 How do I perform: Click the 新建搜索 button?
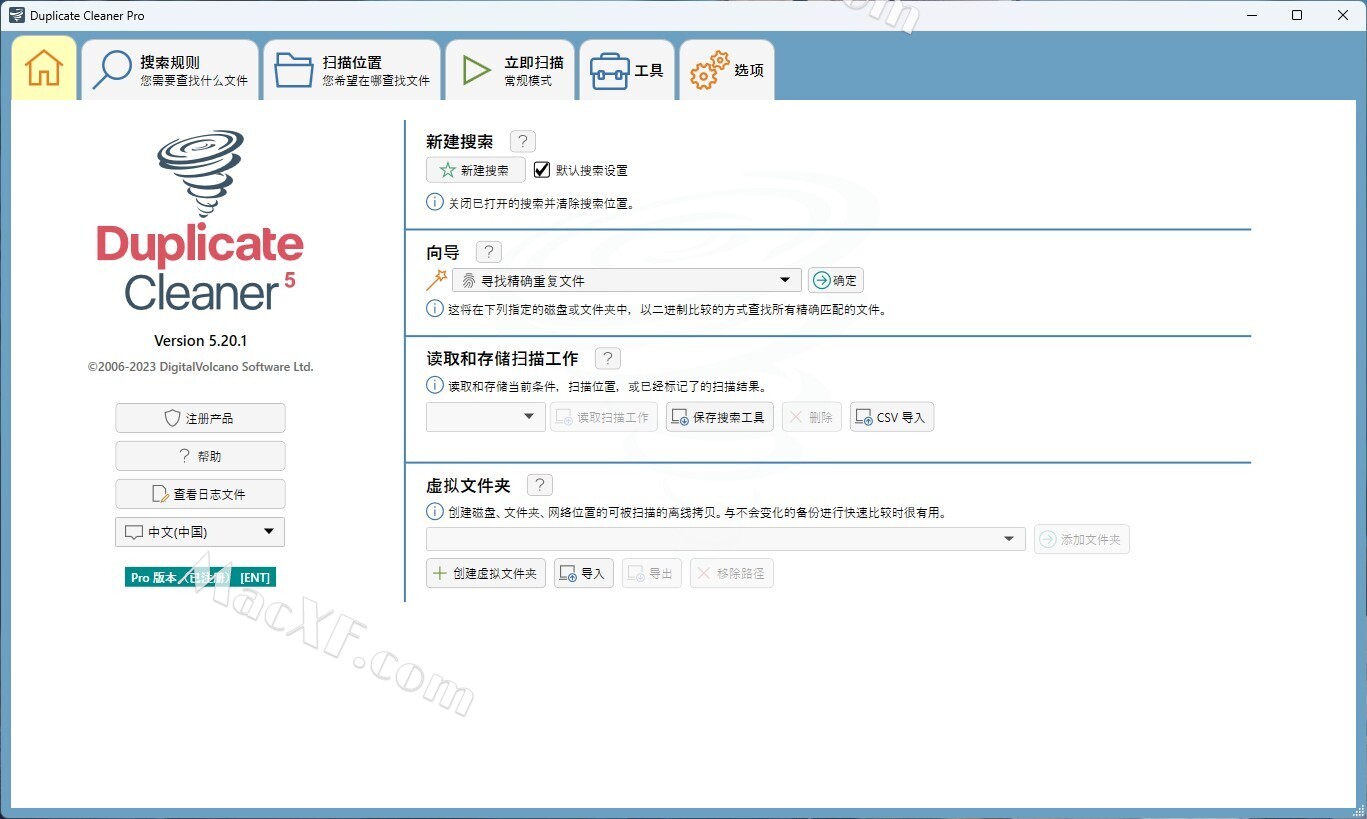click(476, 170)
